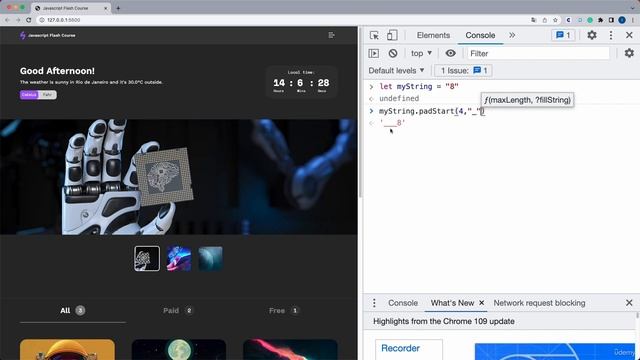Select the blue third gallery thumbnail

click(211, 258)
